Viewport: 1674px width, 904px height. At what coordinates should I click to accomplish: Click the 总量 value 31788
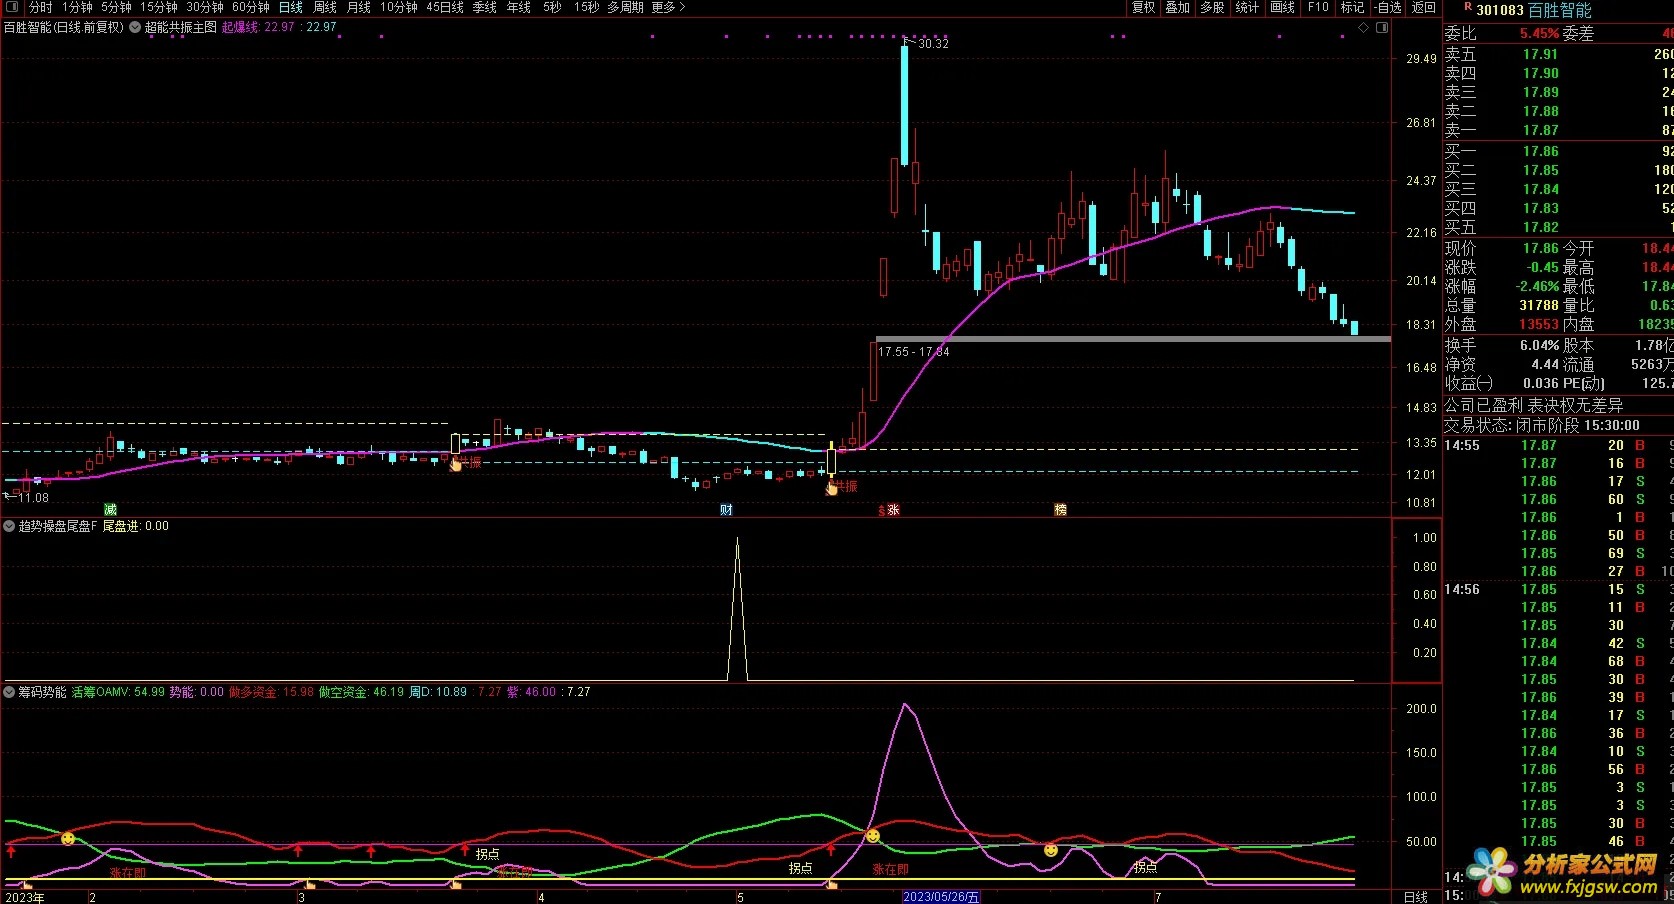click(1539, 306)
